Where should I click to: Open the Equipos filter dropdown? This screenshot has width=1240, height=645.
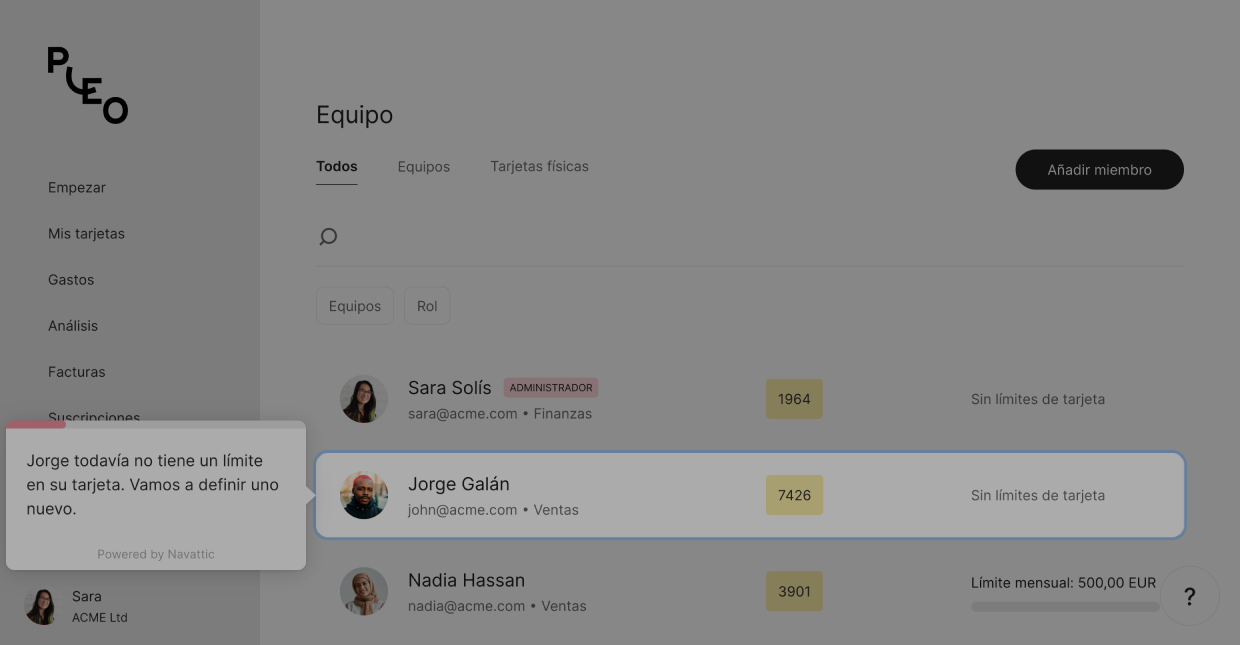point(355,306)
